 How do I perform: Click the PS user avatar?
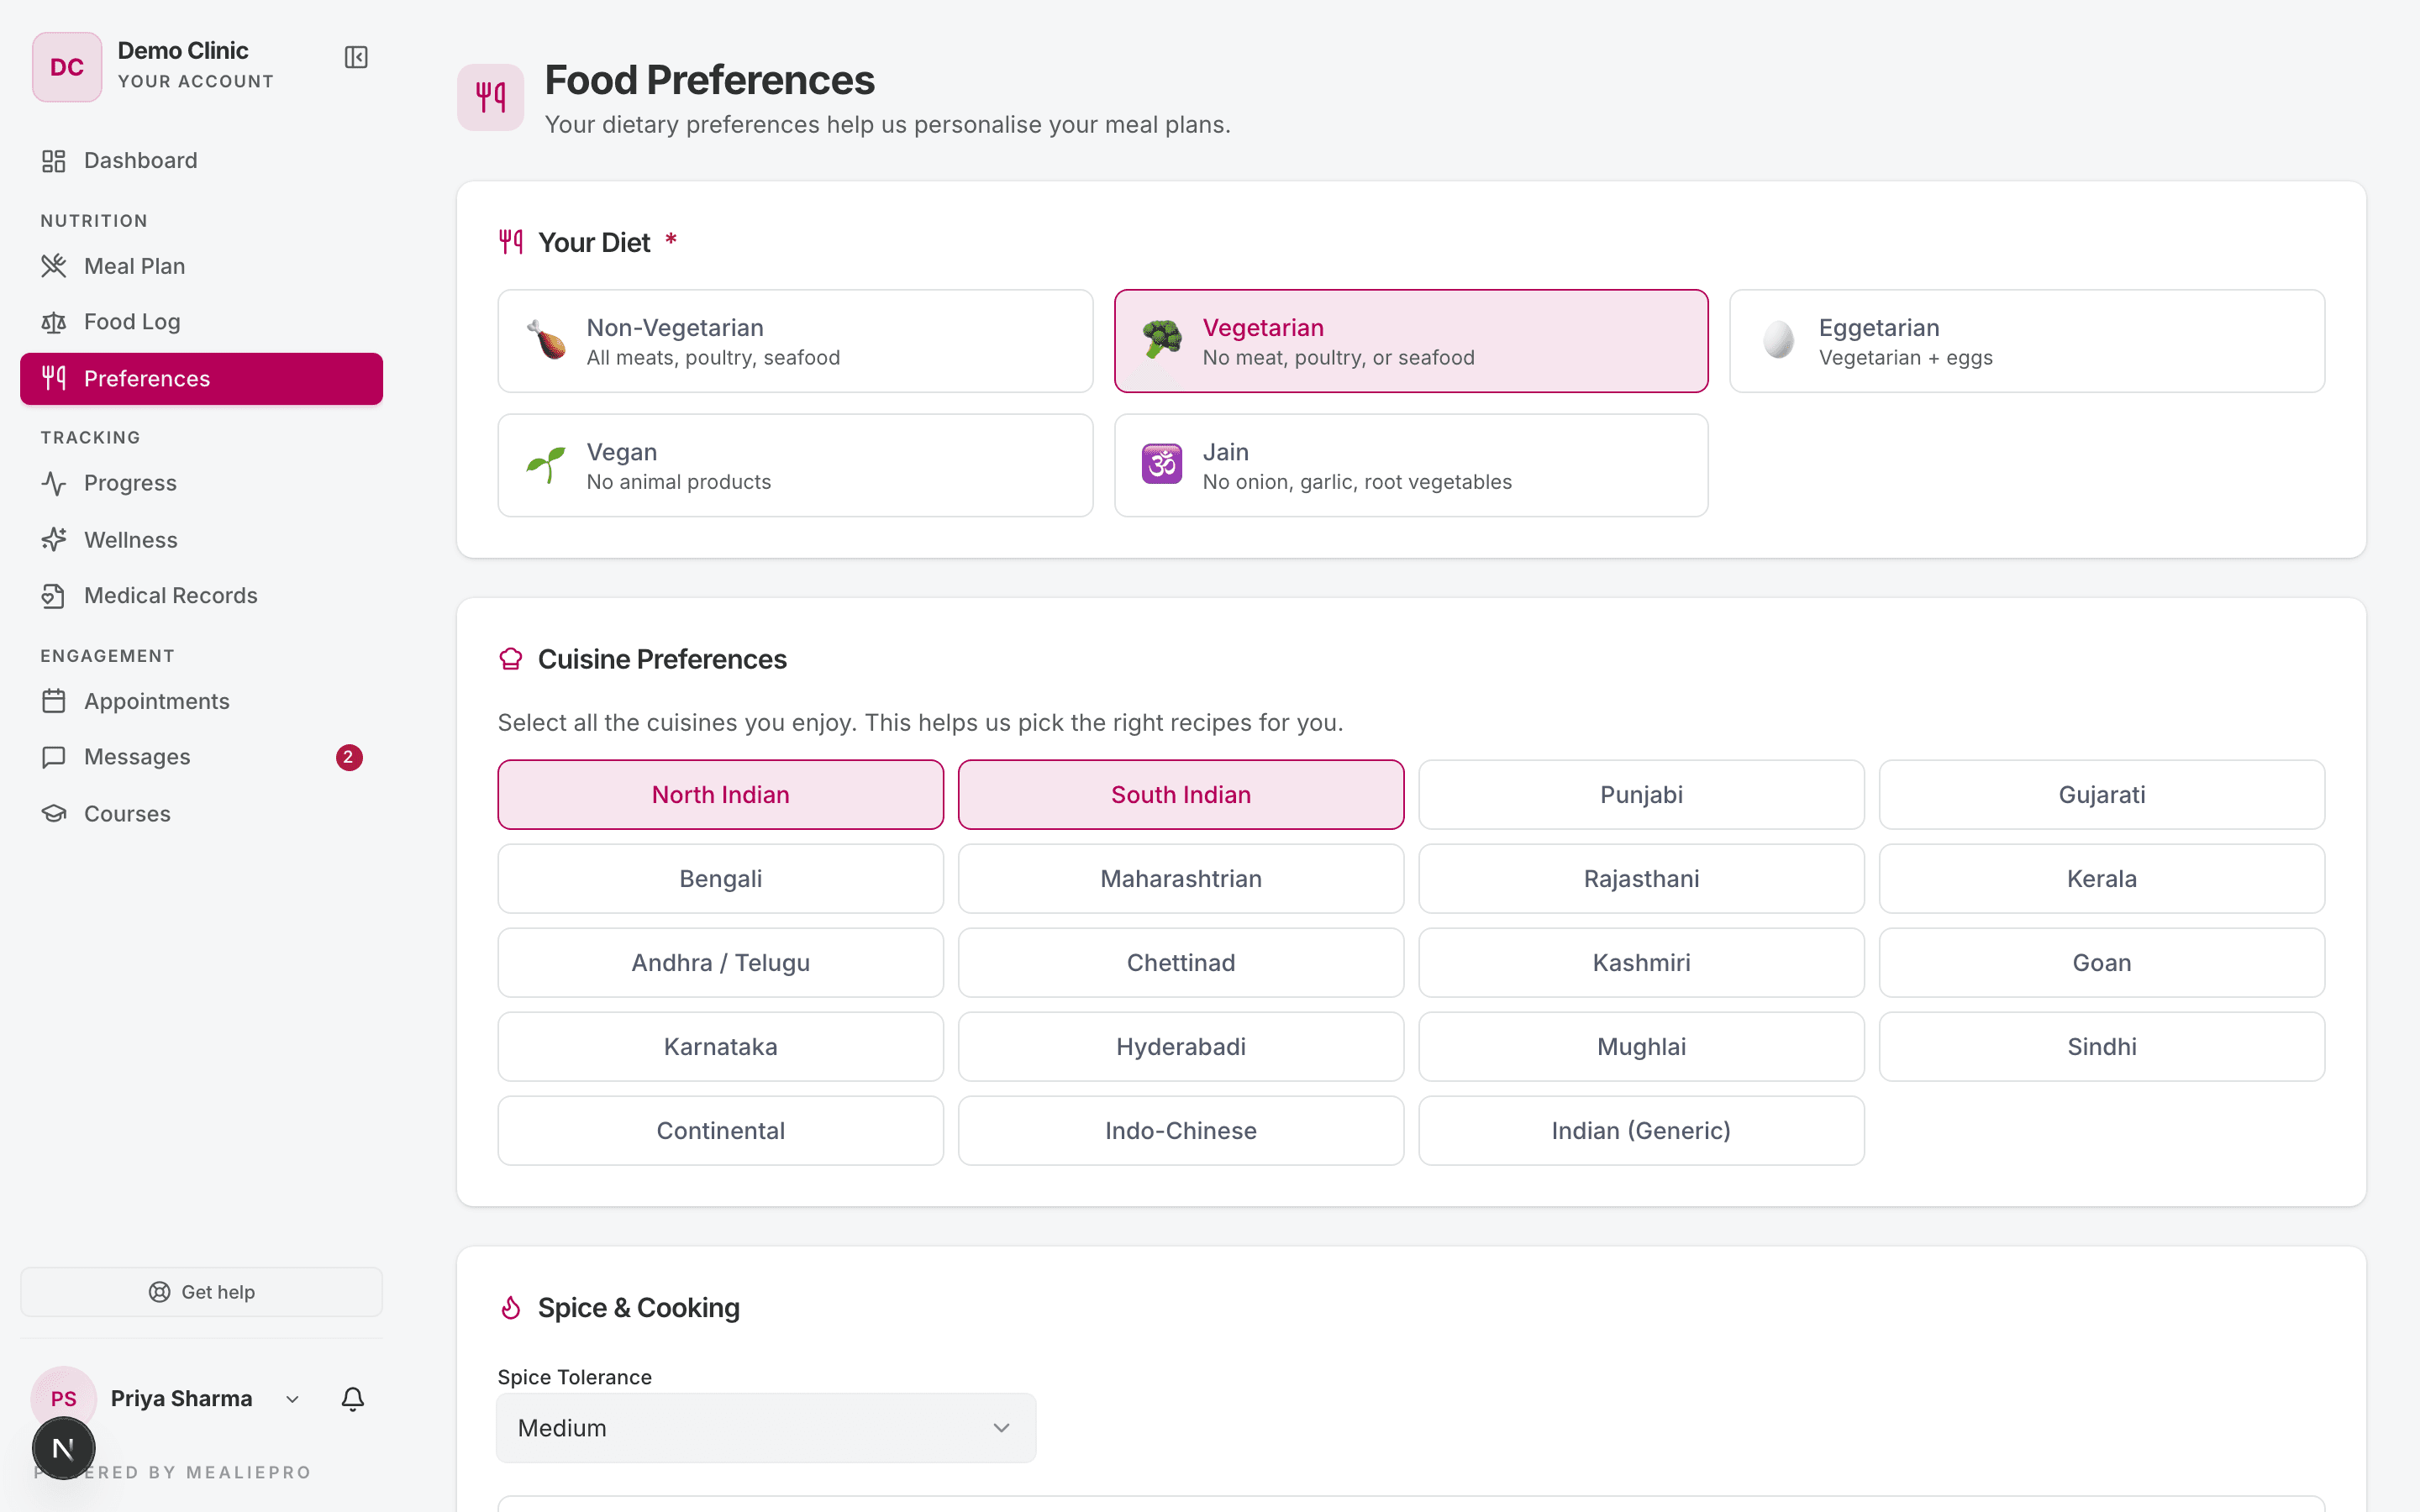64,1398
